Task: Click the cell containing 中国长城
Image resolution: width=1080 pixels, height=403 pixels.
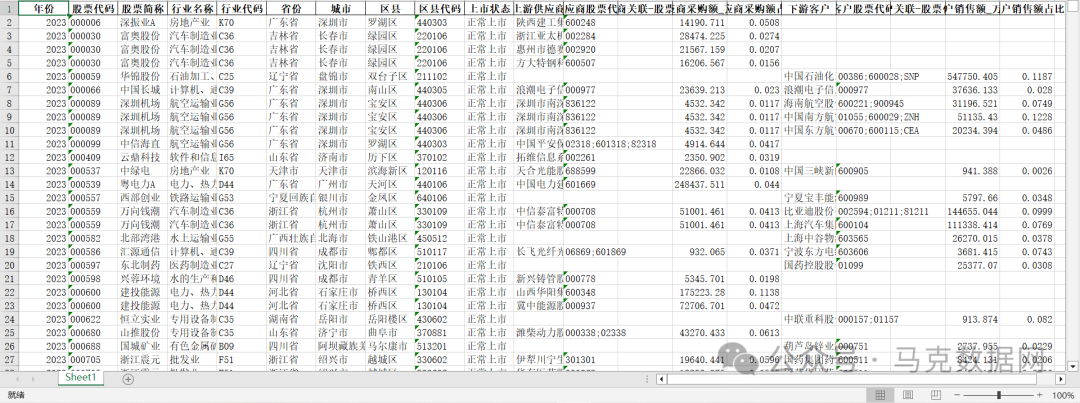Action: click(143, 90)
